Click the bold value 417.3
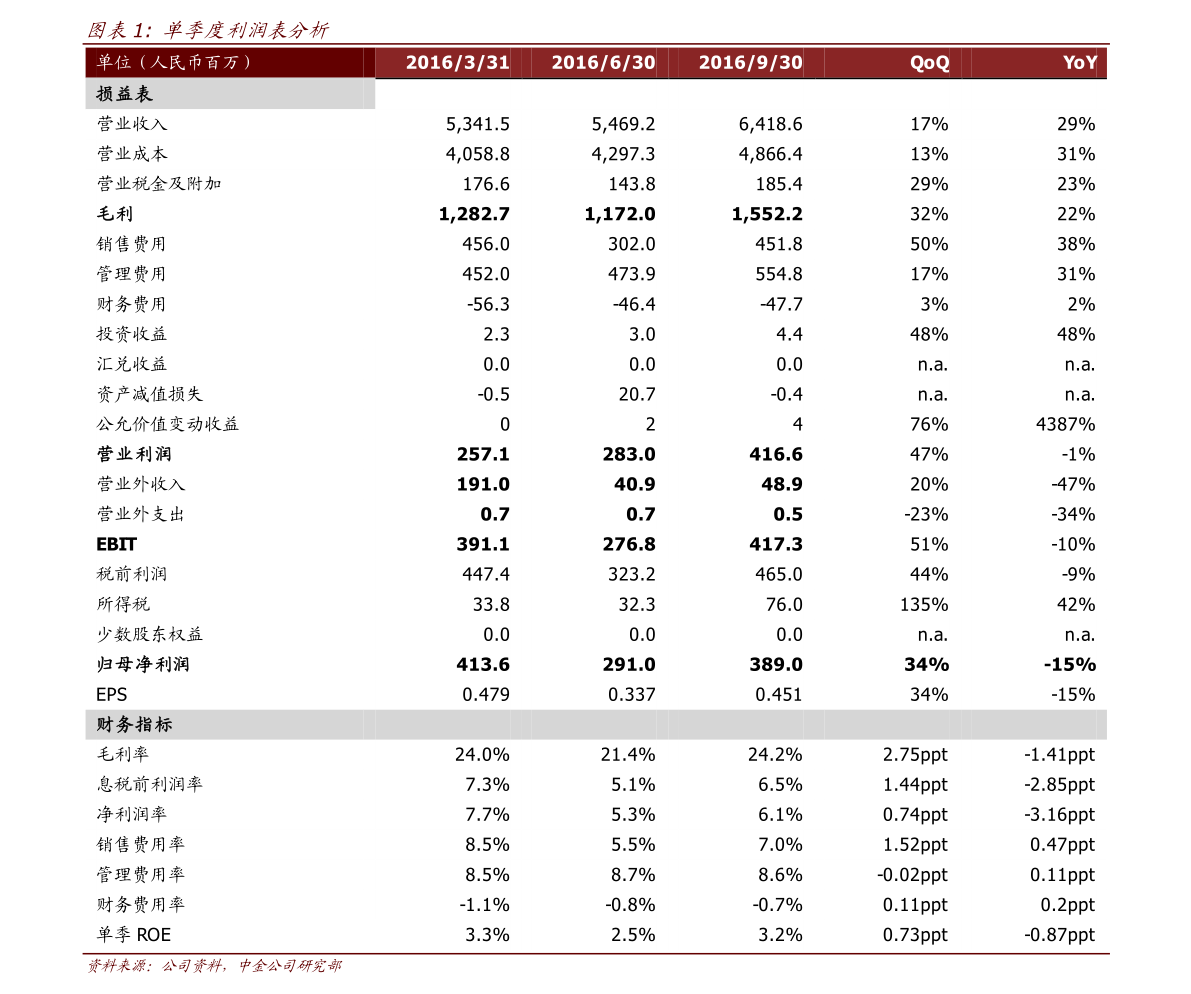The image size is (1191, 994). 776,544
